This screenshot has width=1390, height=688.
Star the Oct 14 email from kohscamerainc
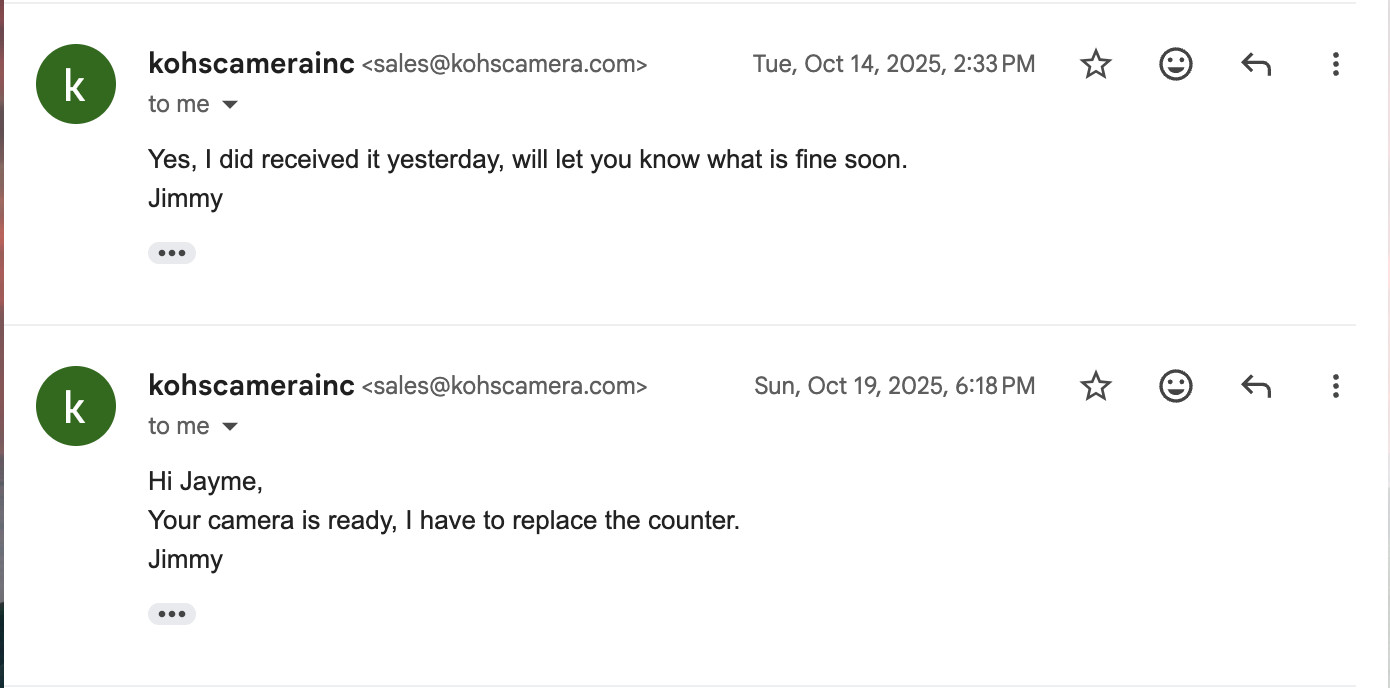pos(1096,65)
